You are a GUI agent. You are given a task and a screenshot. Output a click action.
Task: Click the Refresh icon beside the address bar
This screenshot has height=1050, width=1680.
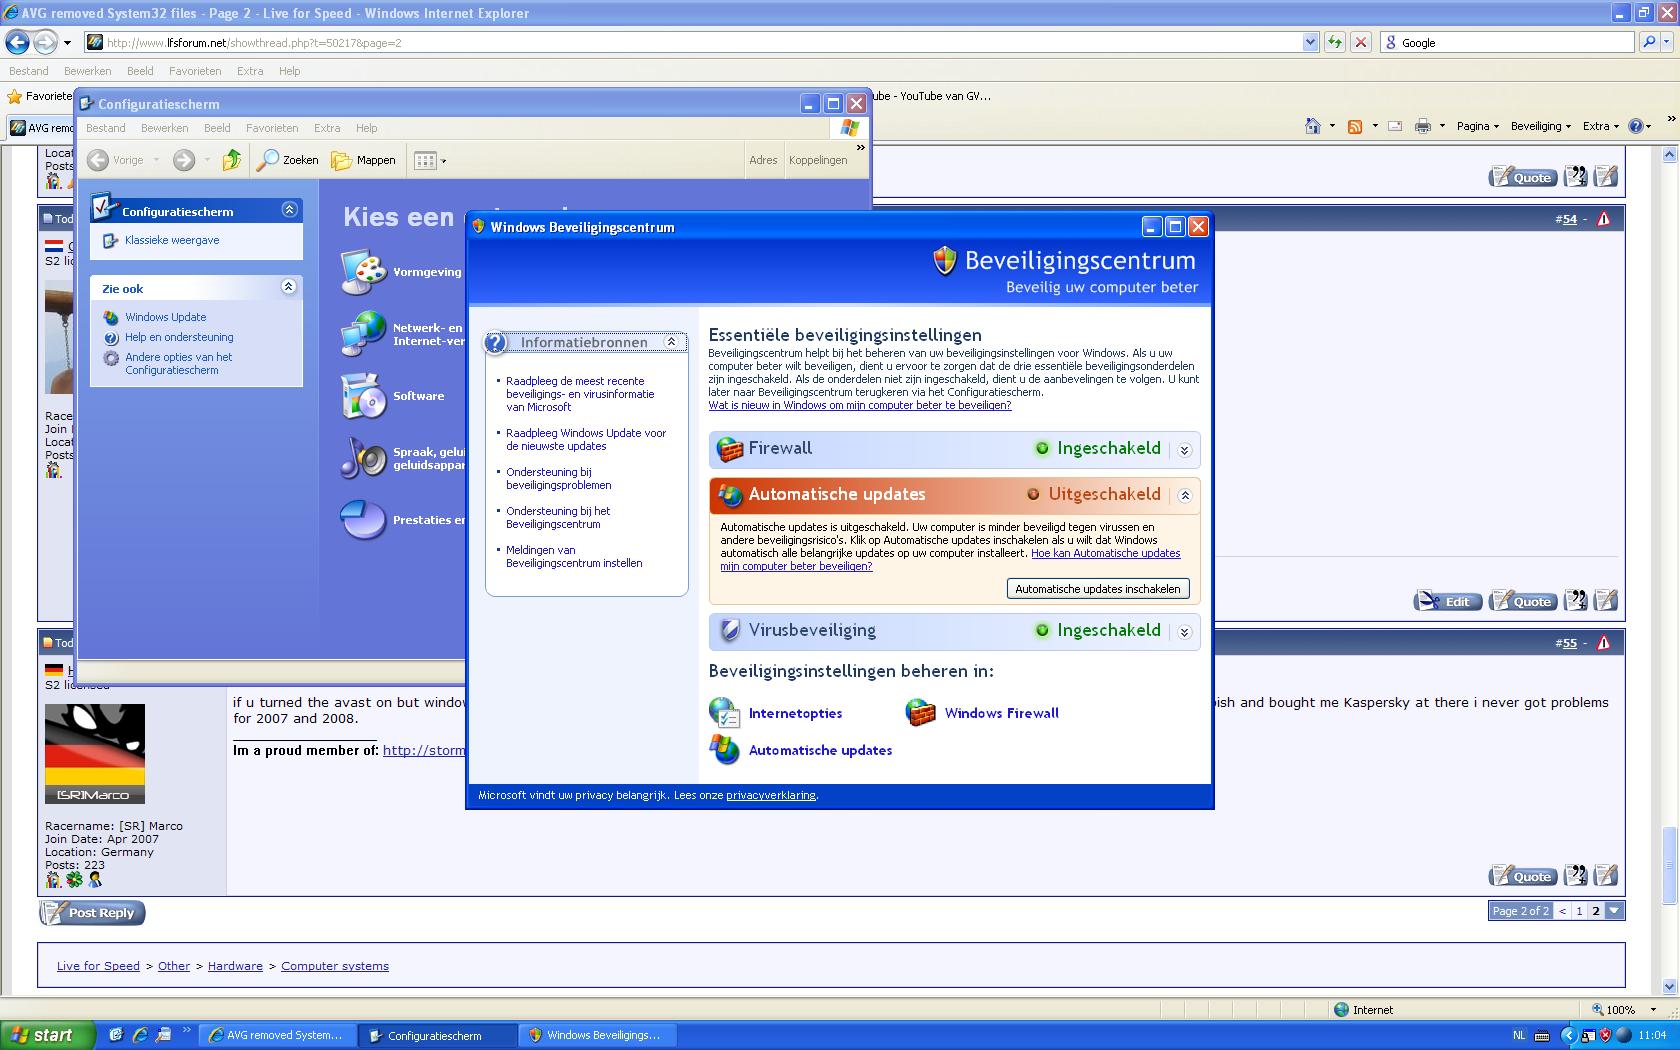pyautogui.click(x=1334, y=42)
